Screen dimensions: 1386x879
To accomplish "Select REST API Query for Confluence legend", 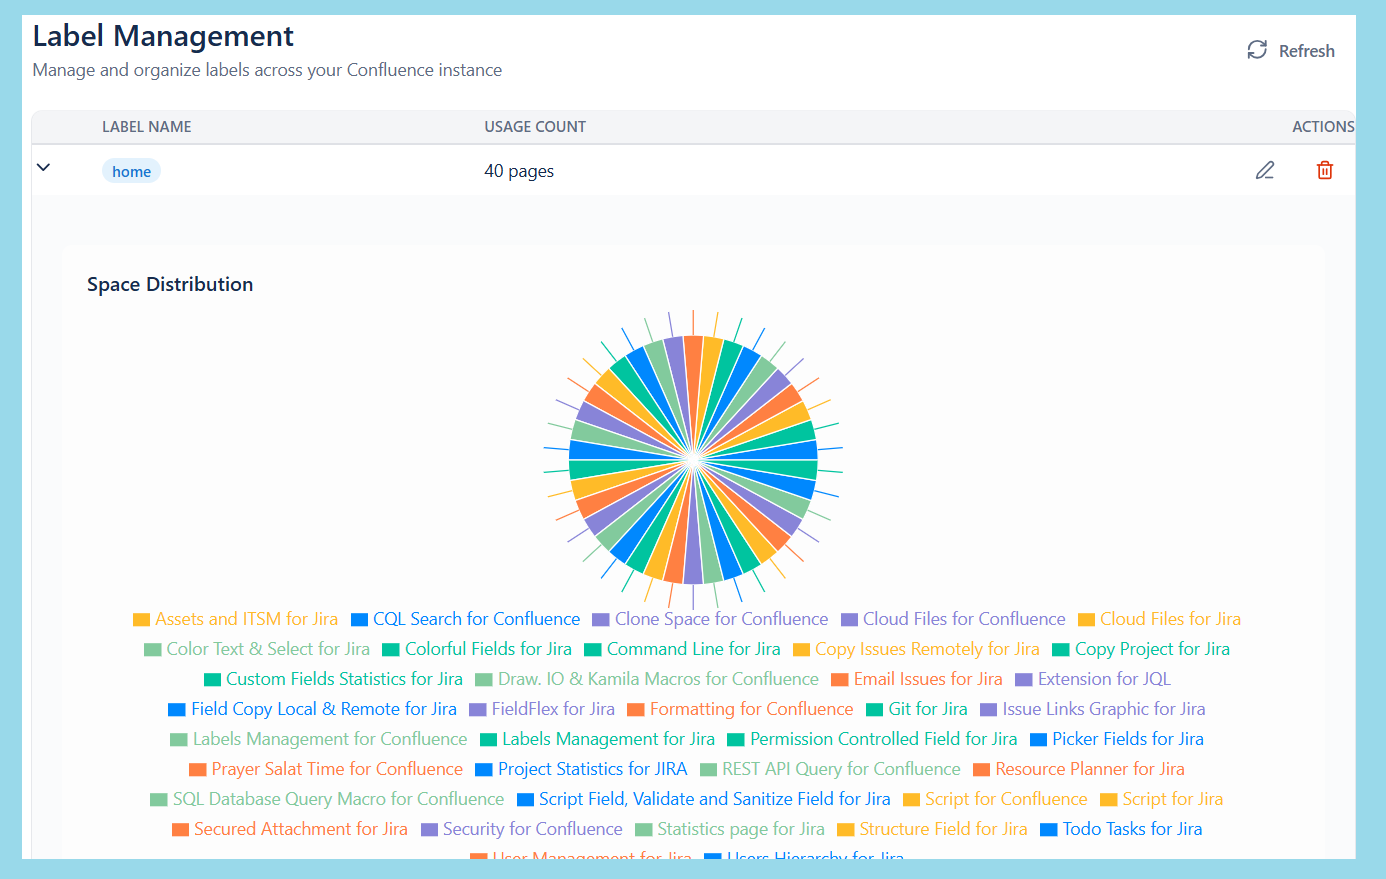I will [x=831, y=769].
